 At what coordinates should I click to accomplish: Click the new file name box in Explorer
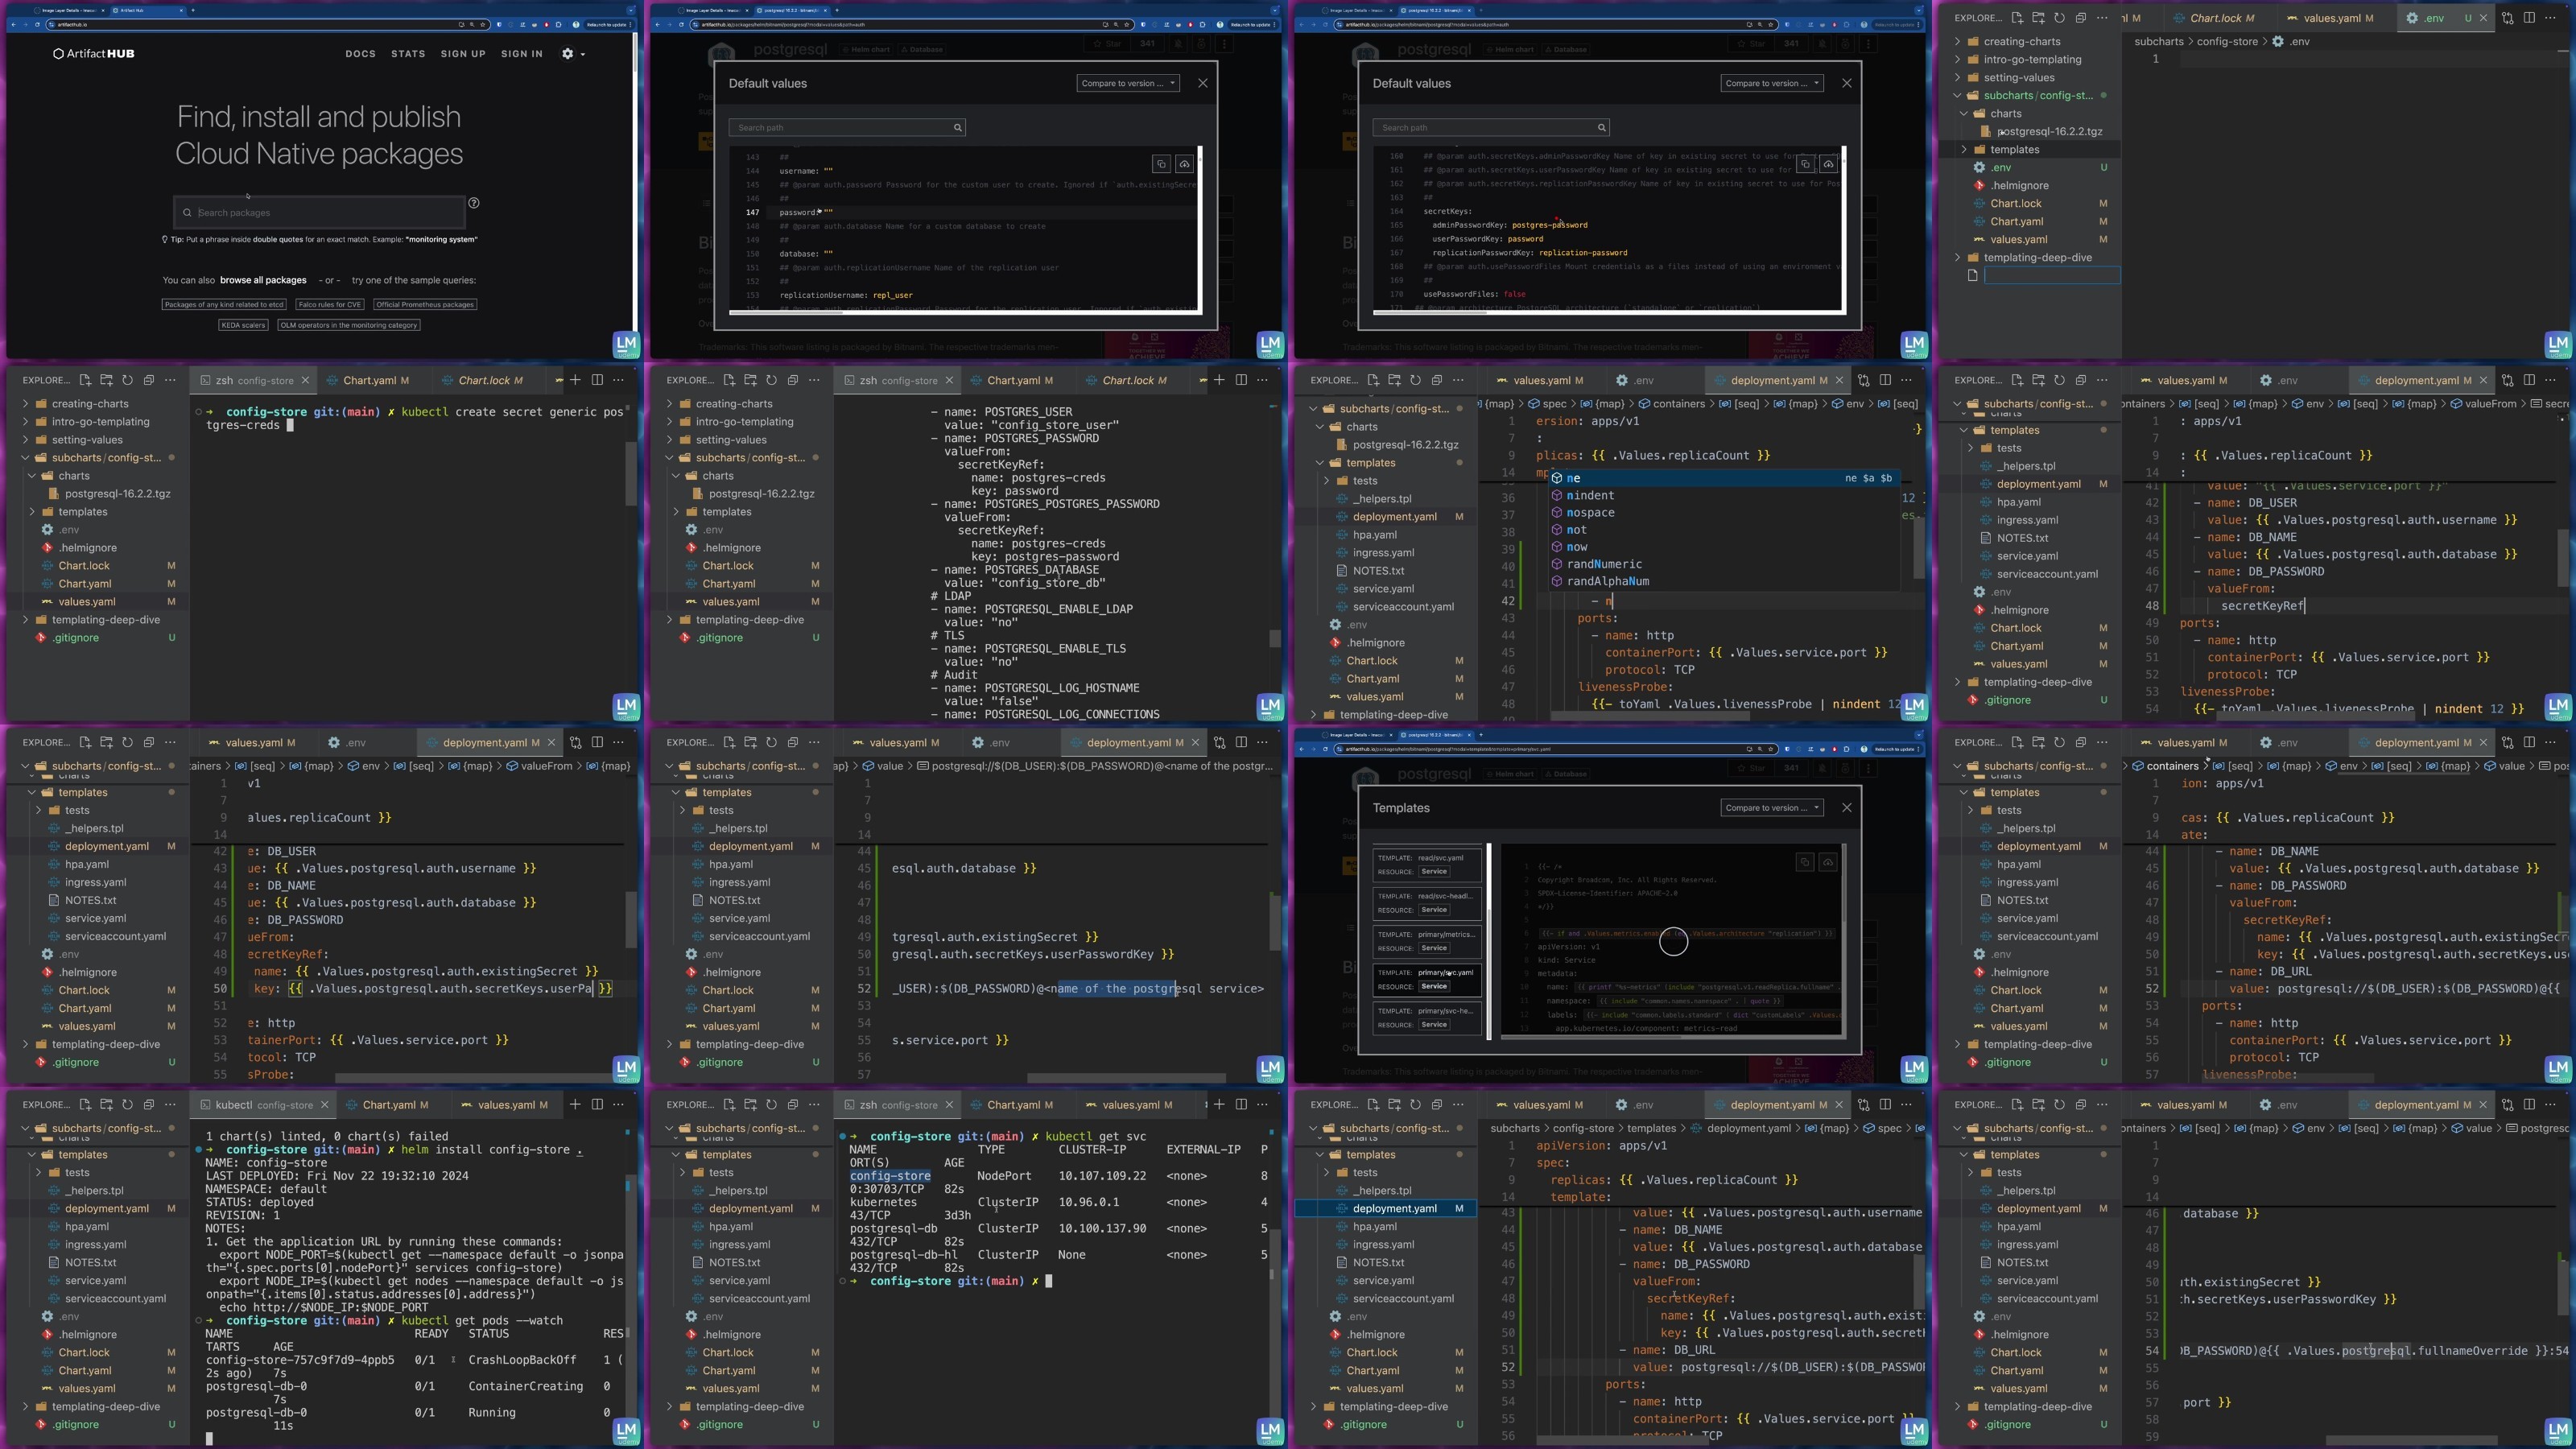(2051, 275)
